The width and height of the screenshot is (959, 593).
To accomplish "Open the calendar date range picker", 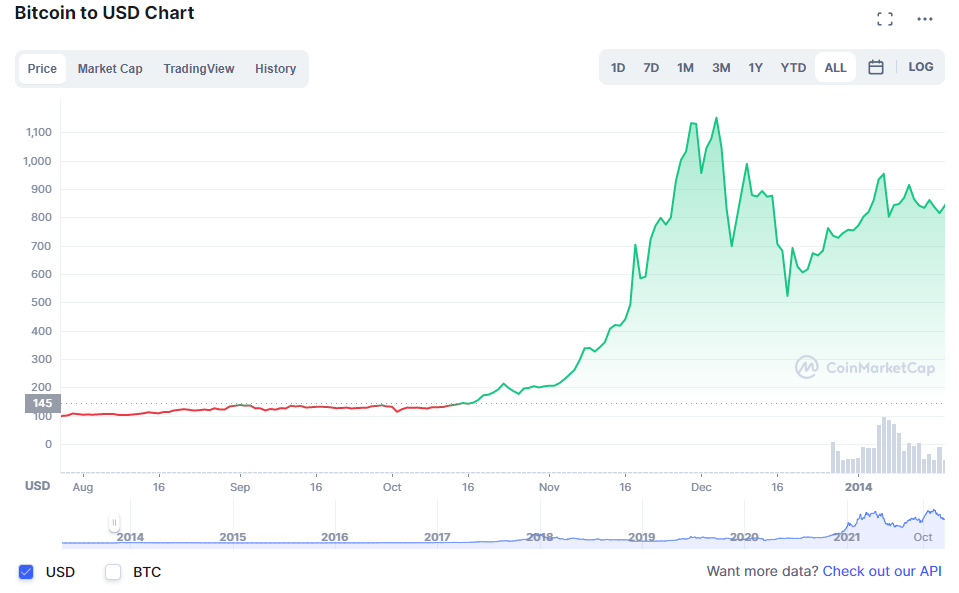I will click(876, 67).
